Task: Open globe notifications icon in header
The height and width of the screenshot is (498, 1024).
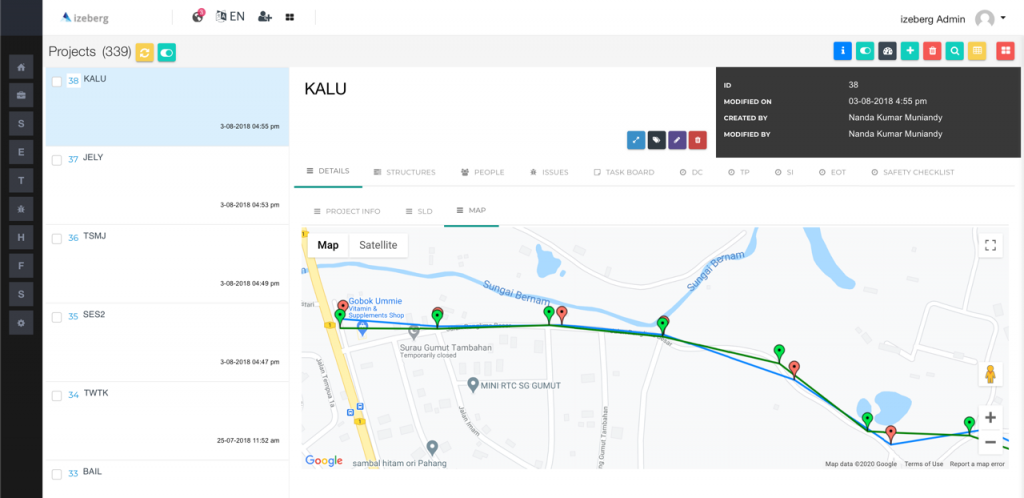Action: [x=198, y=17]
